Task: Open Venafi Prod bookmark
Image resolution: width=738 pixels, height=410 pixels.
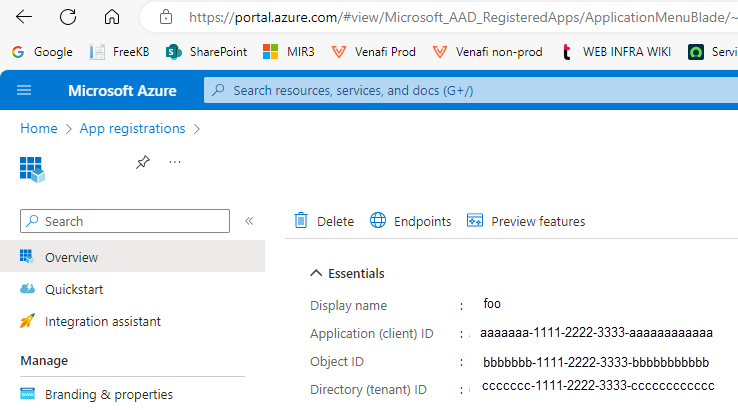Action: tap(374, 52)
